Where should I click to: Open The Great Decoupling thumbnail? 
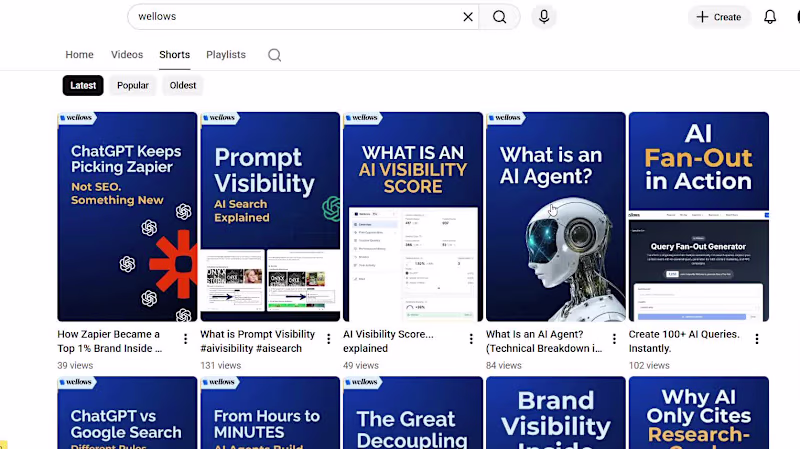point(413,413)
